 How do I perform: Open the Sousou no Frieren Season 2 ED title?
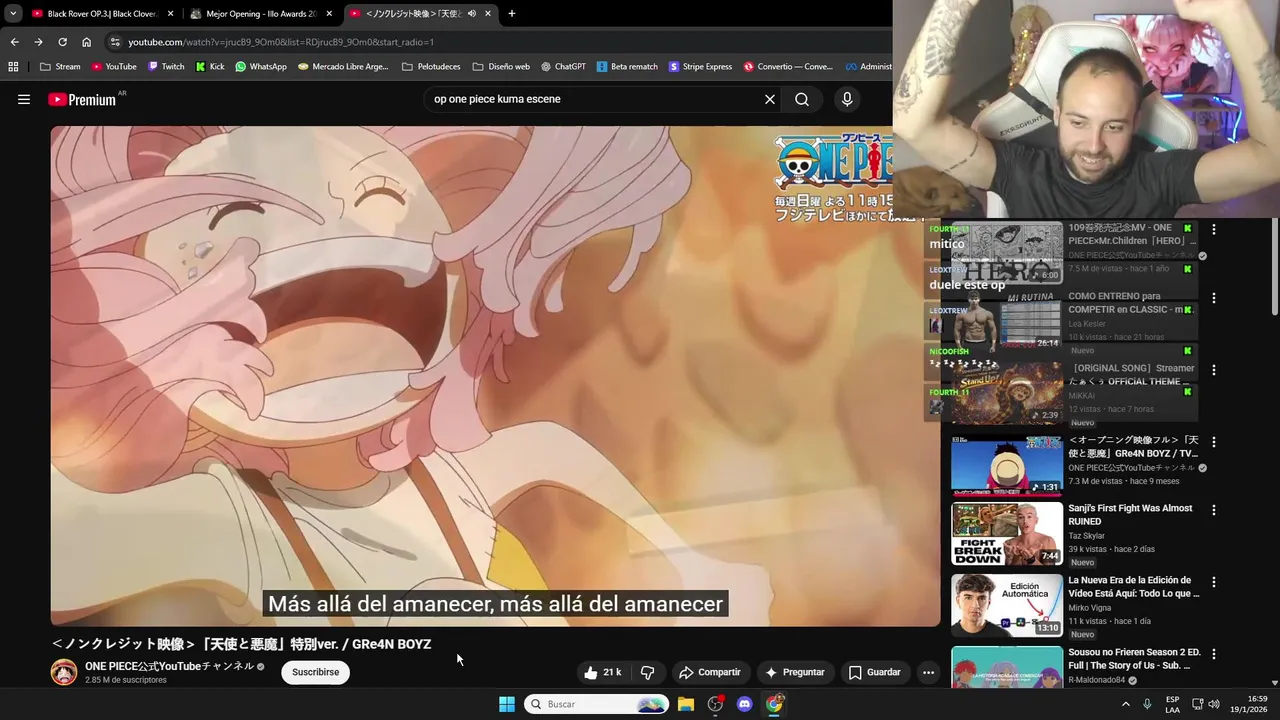point(1134,658)
